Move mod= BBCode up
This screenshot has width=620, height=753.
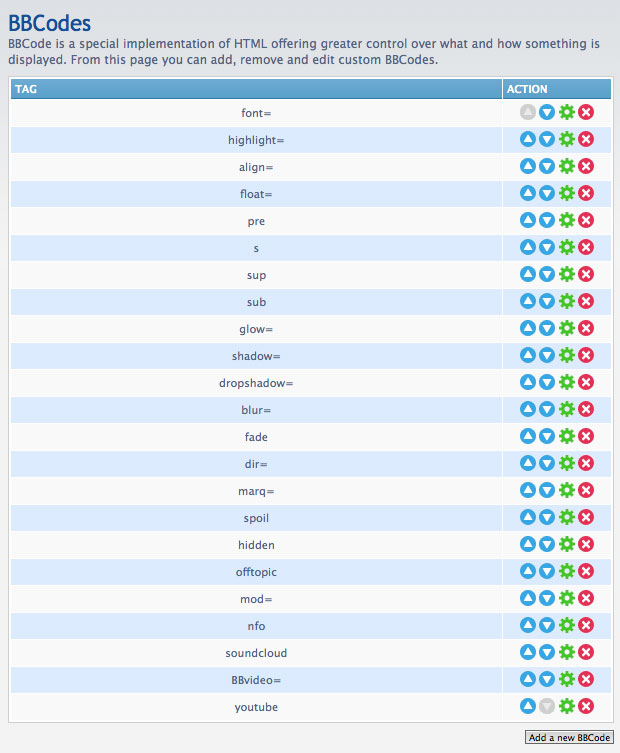point(527,598)
